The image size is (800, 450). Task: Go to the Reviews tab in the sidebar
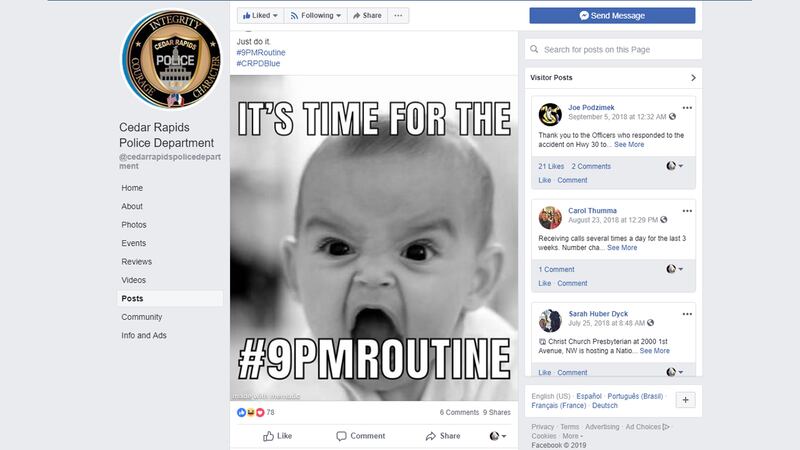tap(137, 262)
